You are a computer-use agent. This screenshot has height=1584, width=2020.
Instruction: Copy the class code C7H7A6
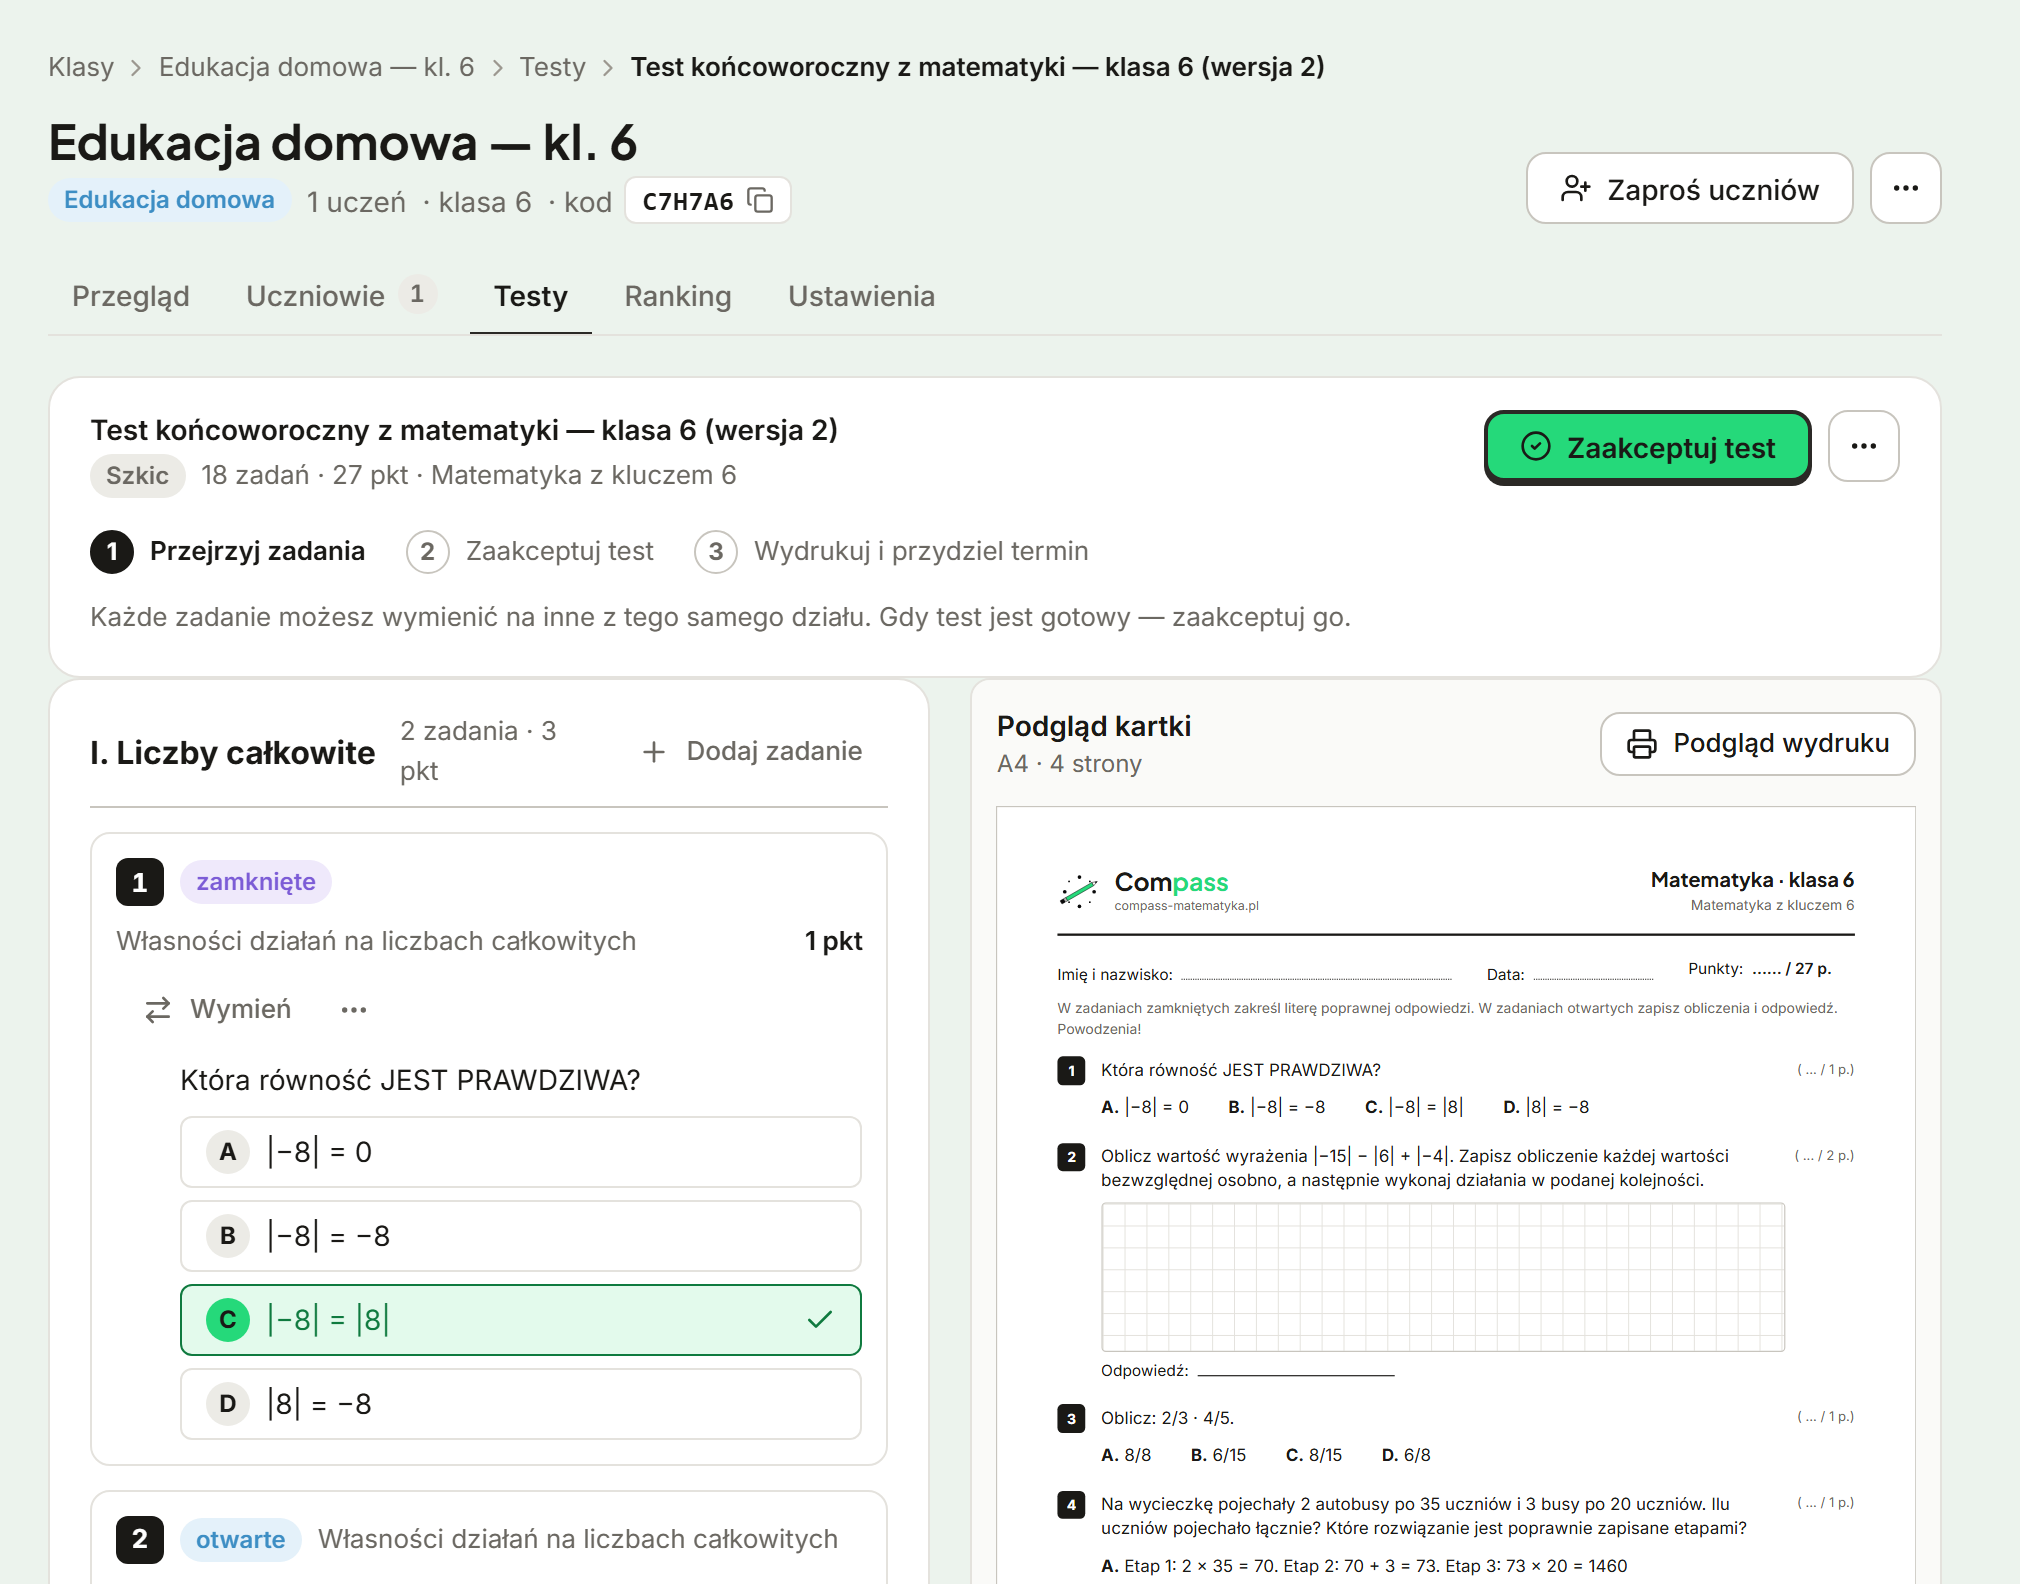761,201
